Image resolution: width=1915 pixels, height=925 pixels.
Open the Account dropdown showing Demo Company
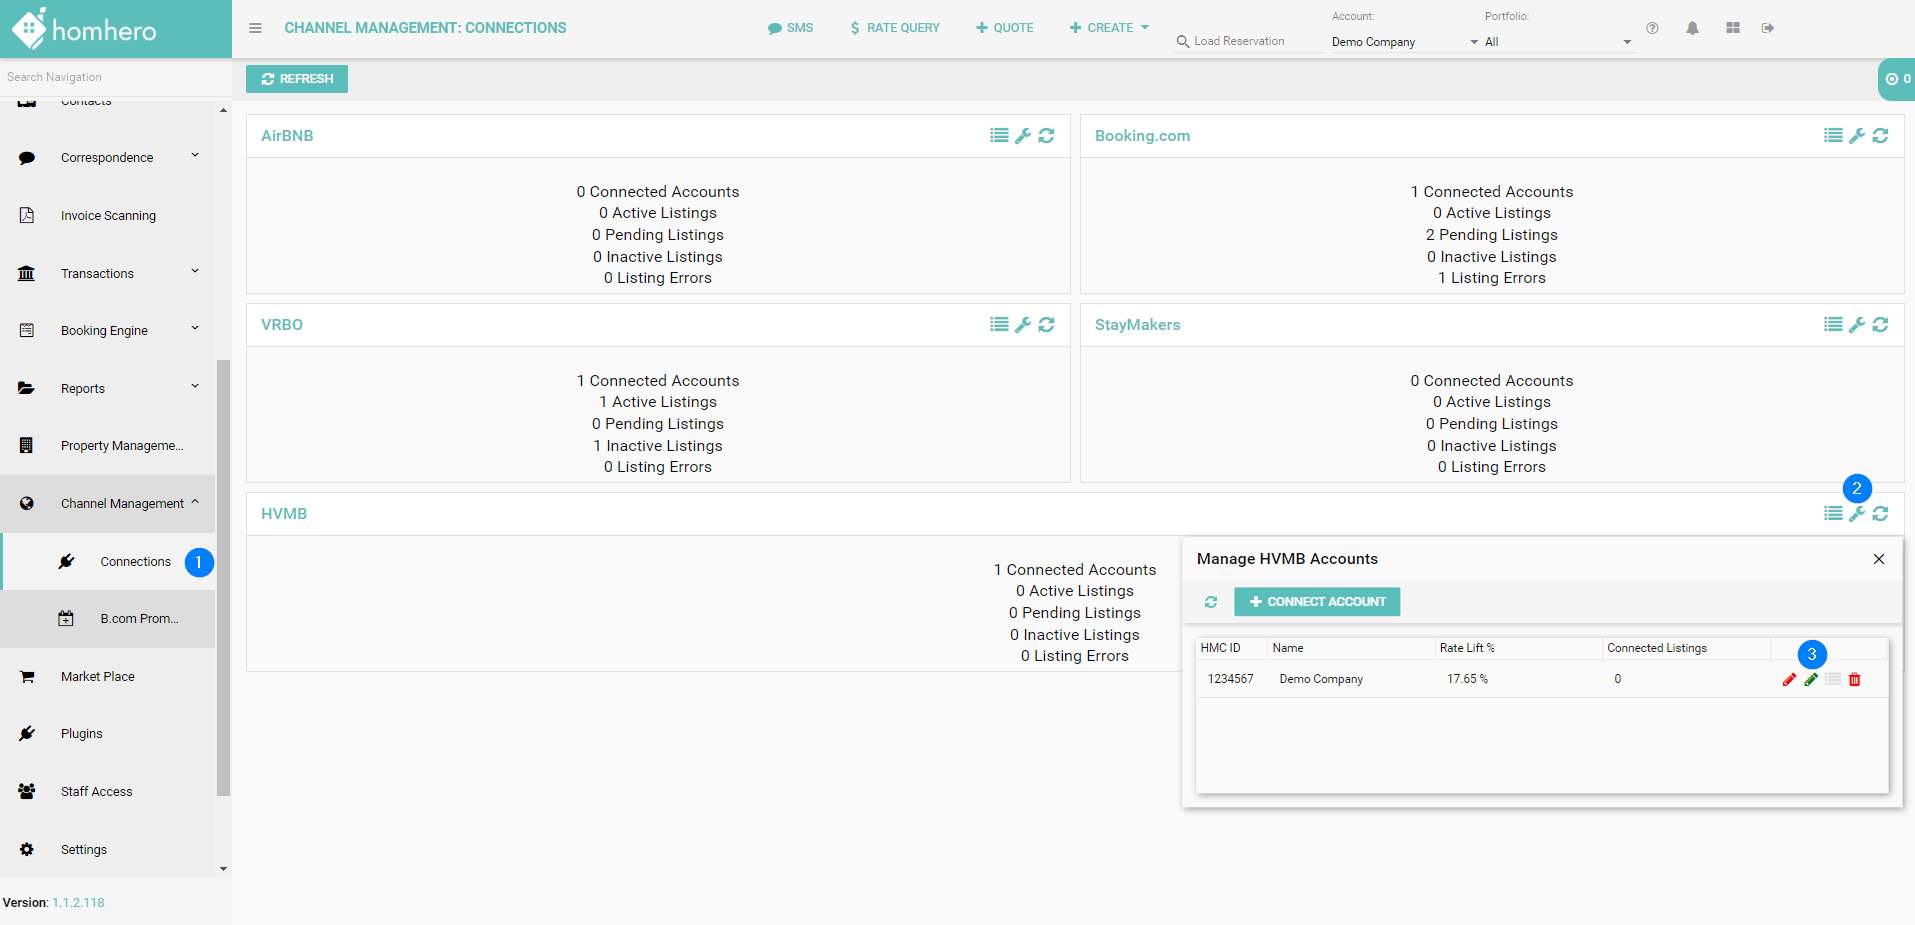[1404, 42]
